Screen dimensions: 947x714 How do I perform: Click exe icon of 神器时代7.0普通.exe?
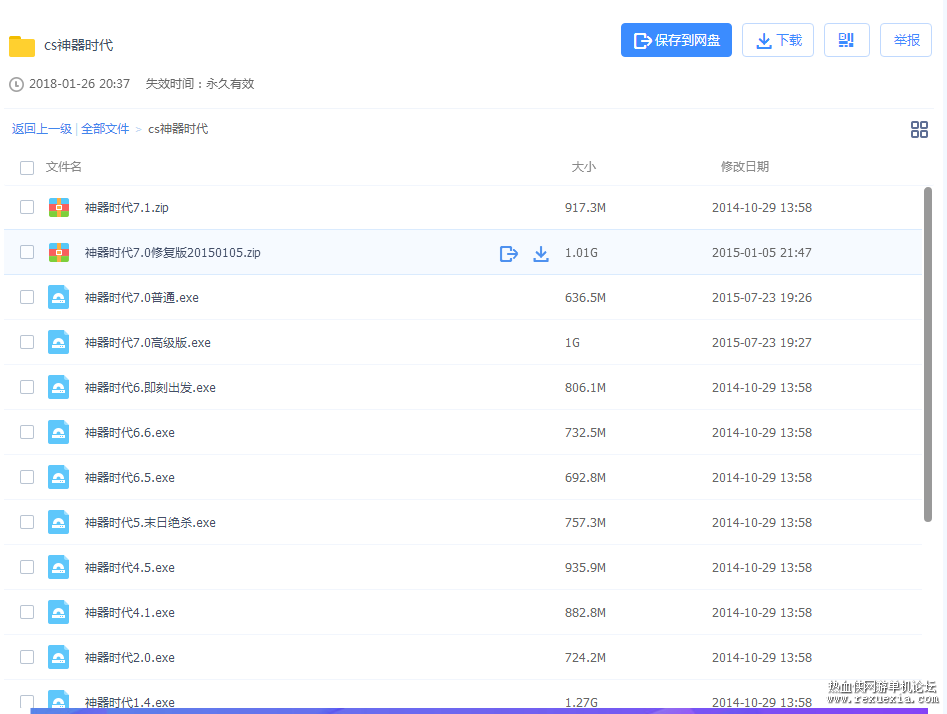point(59,297)
